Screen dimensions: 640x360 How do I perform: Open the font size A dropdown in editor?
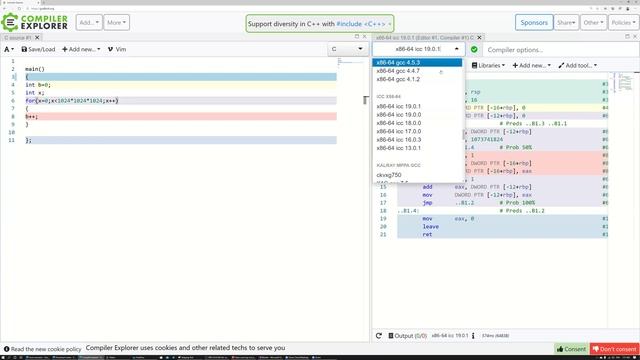tap(9, 49)
